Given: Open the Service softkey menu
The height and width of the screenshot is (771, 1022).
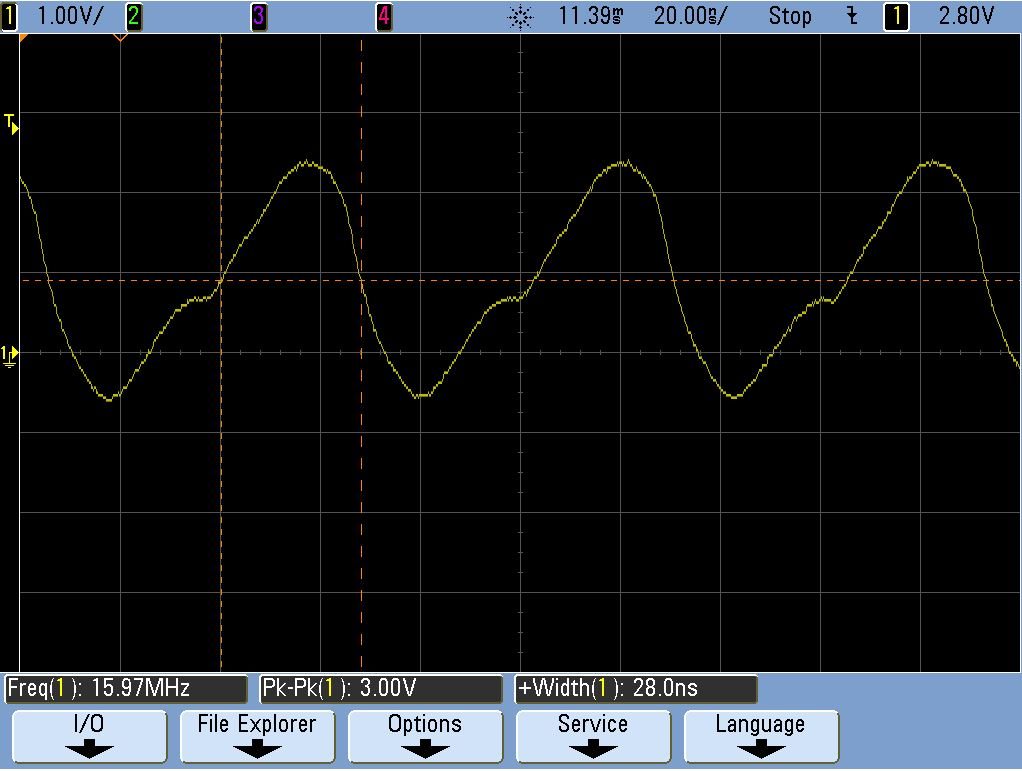Looking at the screenshot, I should tap(593, 736).
